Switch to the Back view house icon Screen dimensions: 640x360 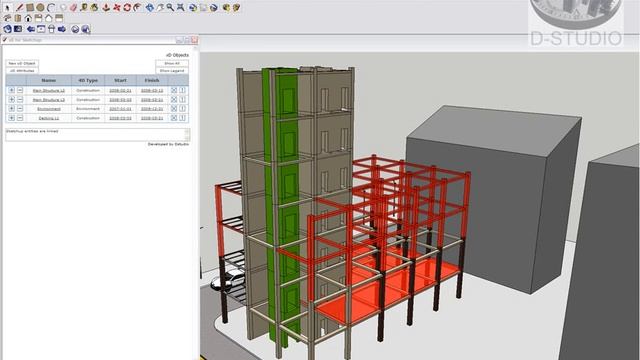[49, 18]
